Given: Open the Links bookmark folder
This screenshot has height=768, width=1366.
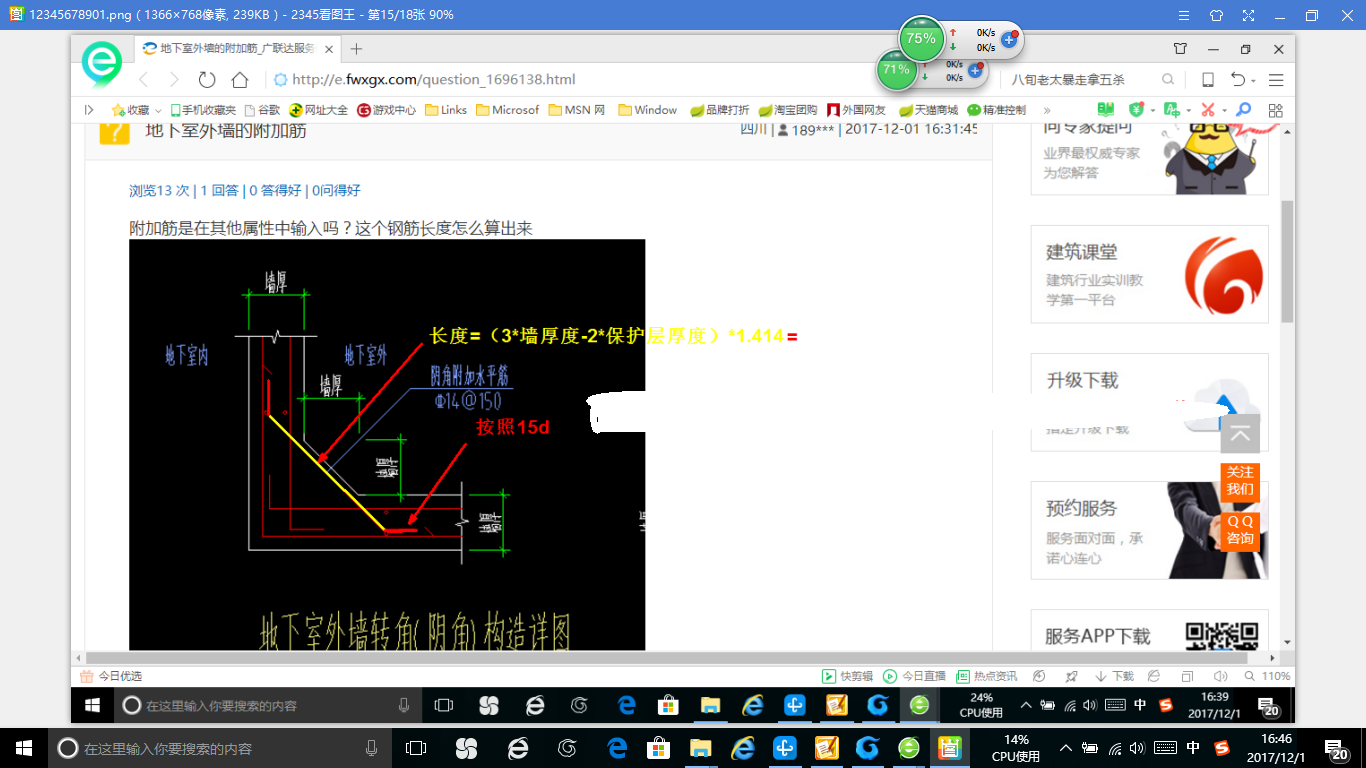Looking at the screenshot, I should (446, 110).
